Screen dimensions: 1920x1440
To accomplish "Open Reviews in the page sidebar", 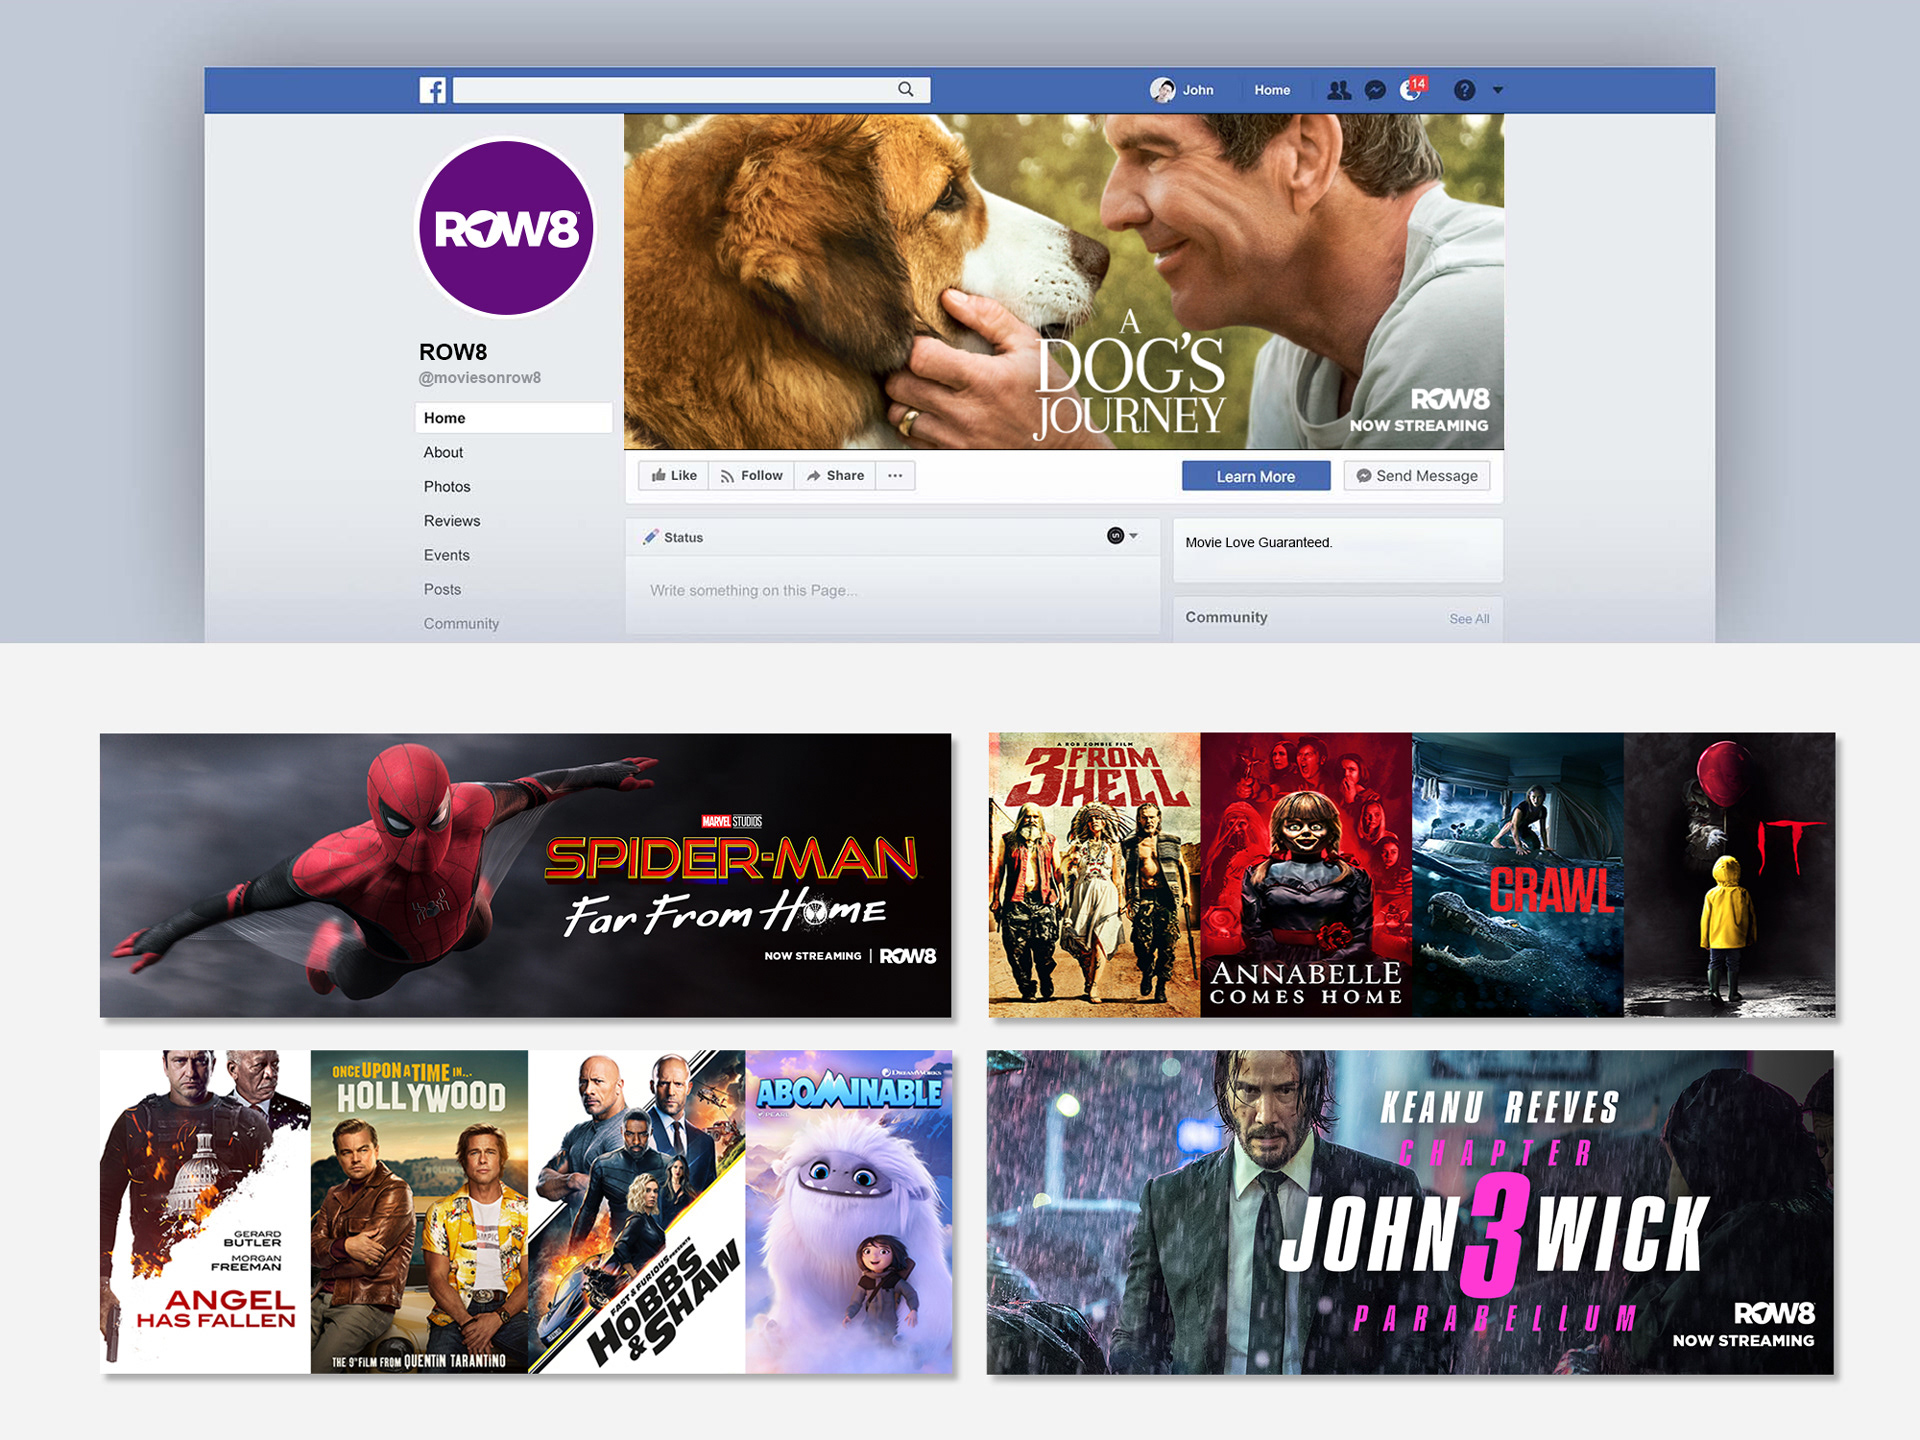I will coord(452,521).
